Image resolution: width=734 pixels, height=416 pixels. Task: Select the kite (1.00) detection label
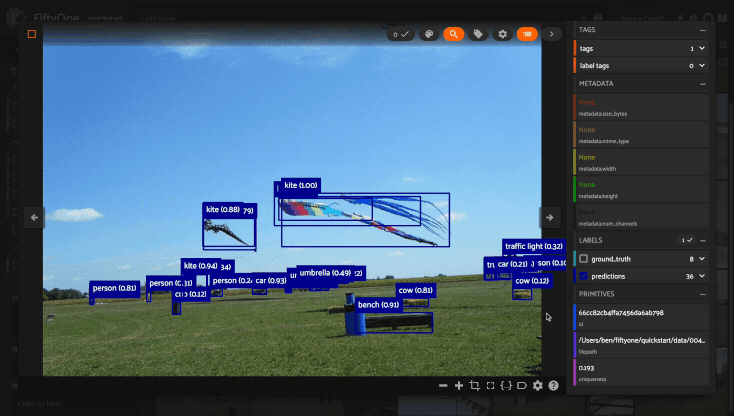(x=301, y=185)
